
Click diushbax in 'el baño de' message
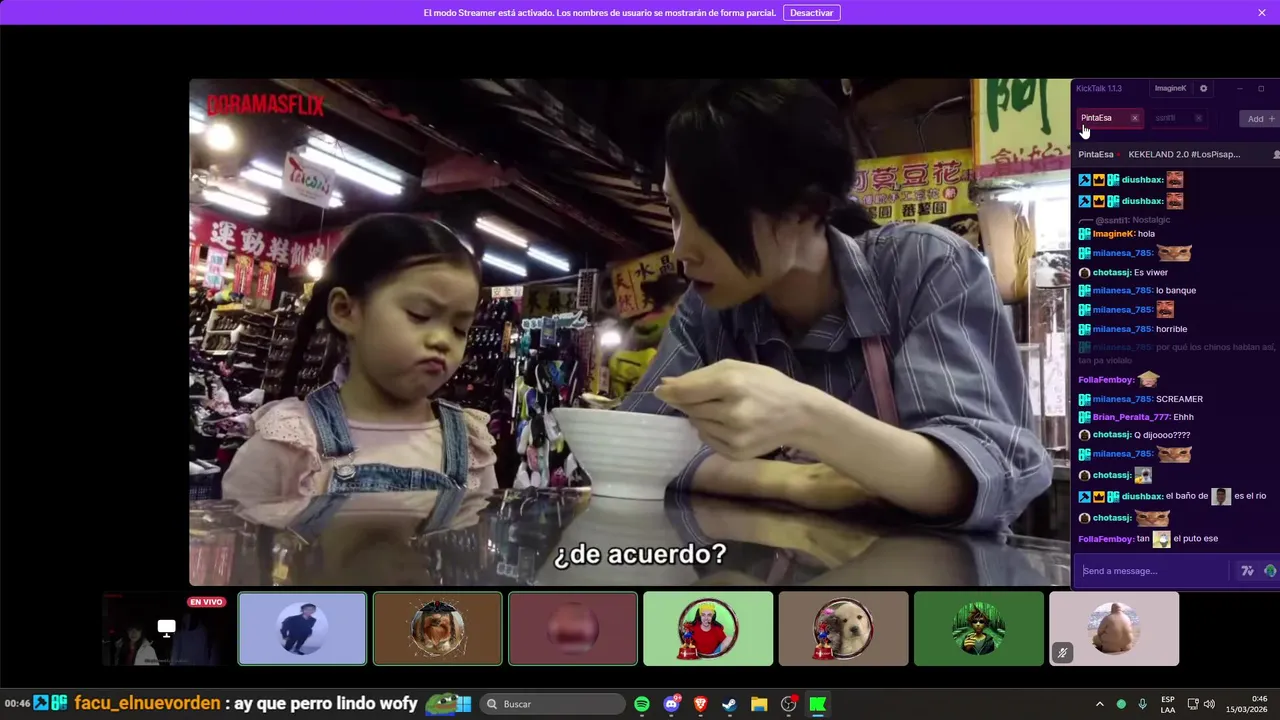(1142, 496)
